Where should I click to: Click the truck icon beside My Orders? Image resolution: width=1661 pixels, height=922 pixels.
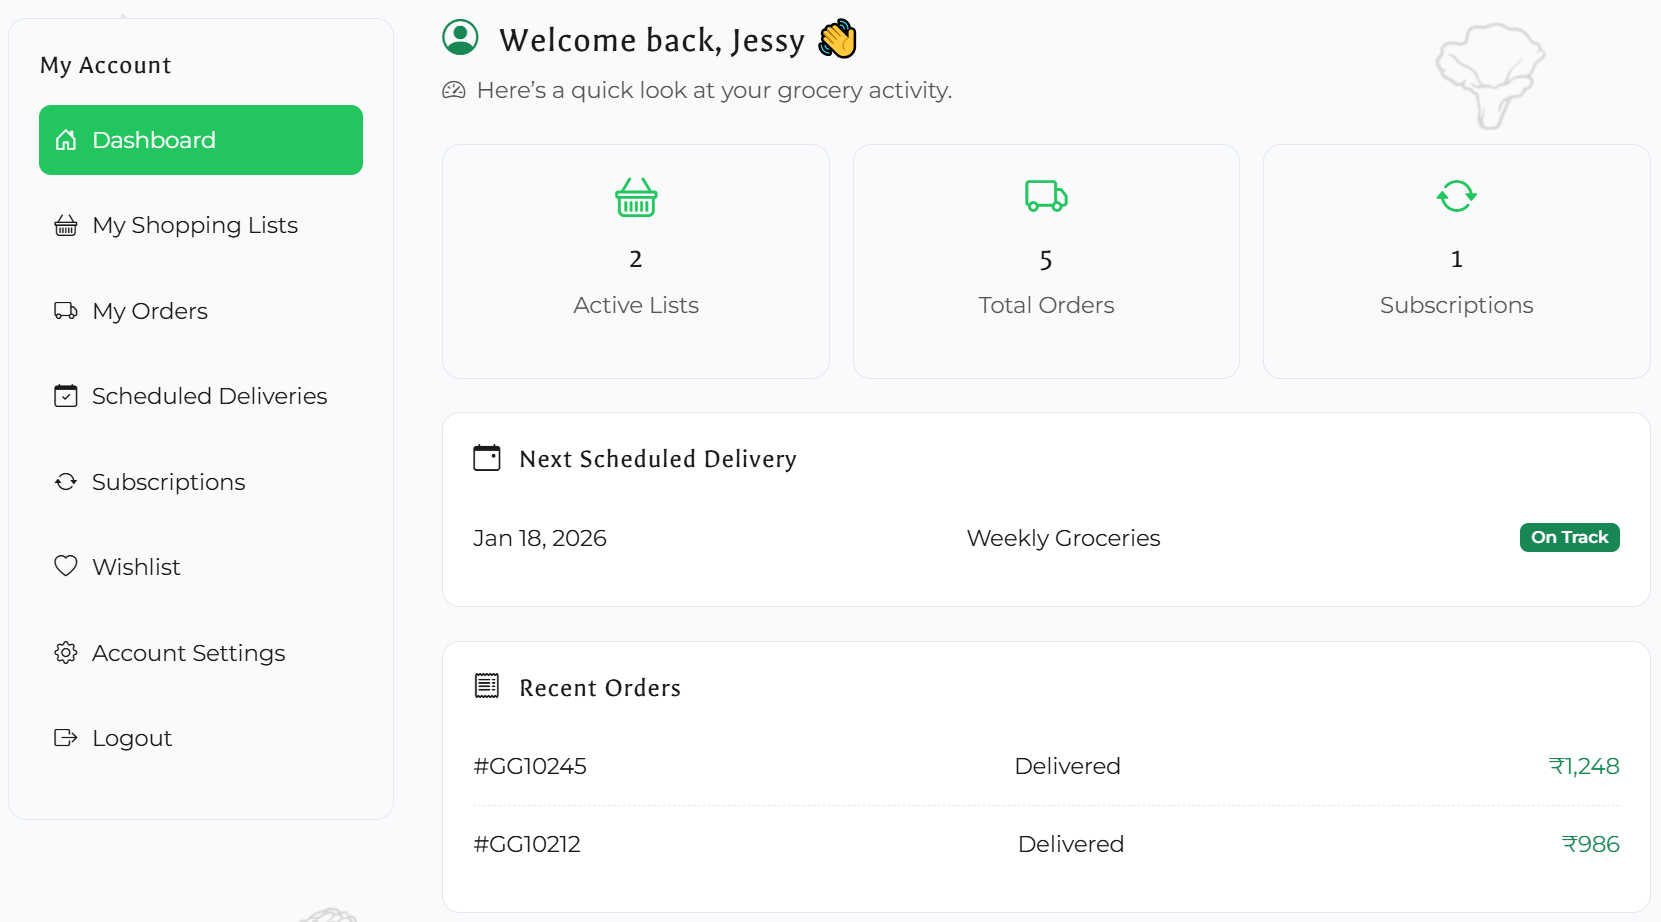tap(66, 310)
